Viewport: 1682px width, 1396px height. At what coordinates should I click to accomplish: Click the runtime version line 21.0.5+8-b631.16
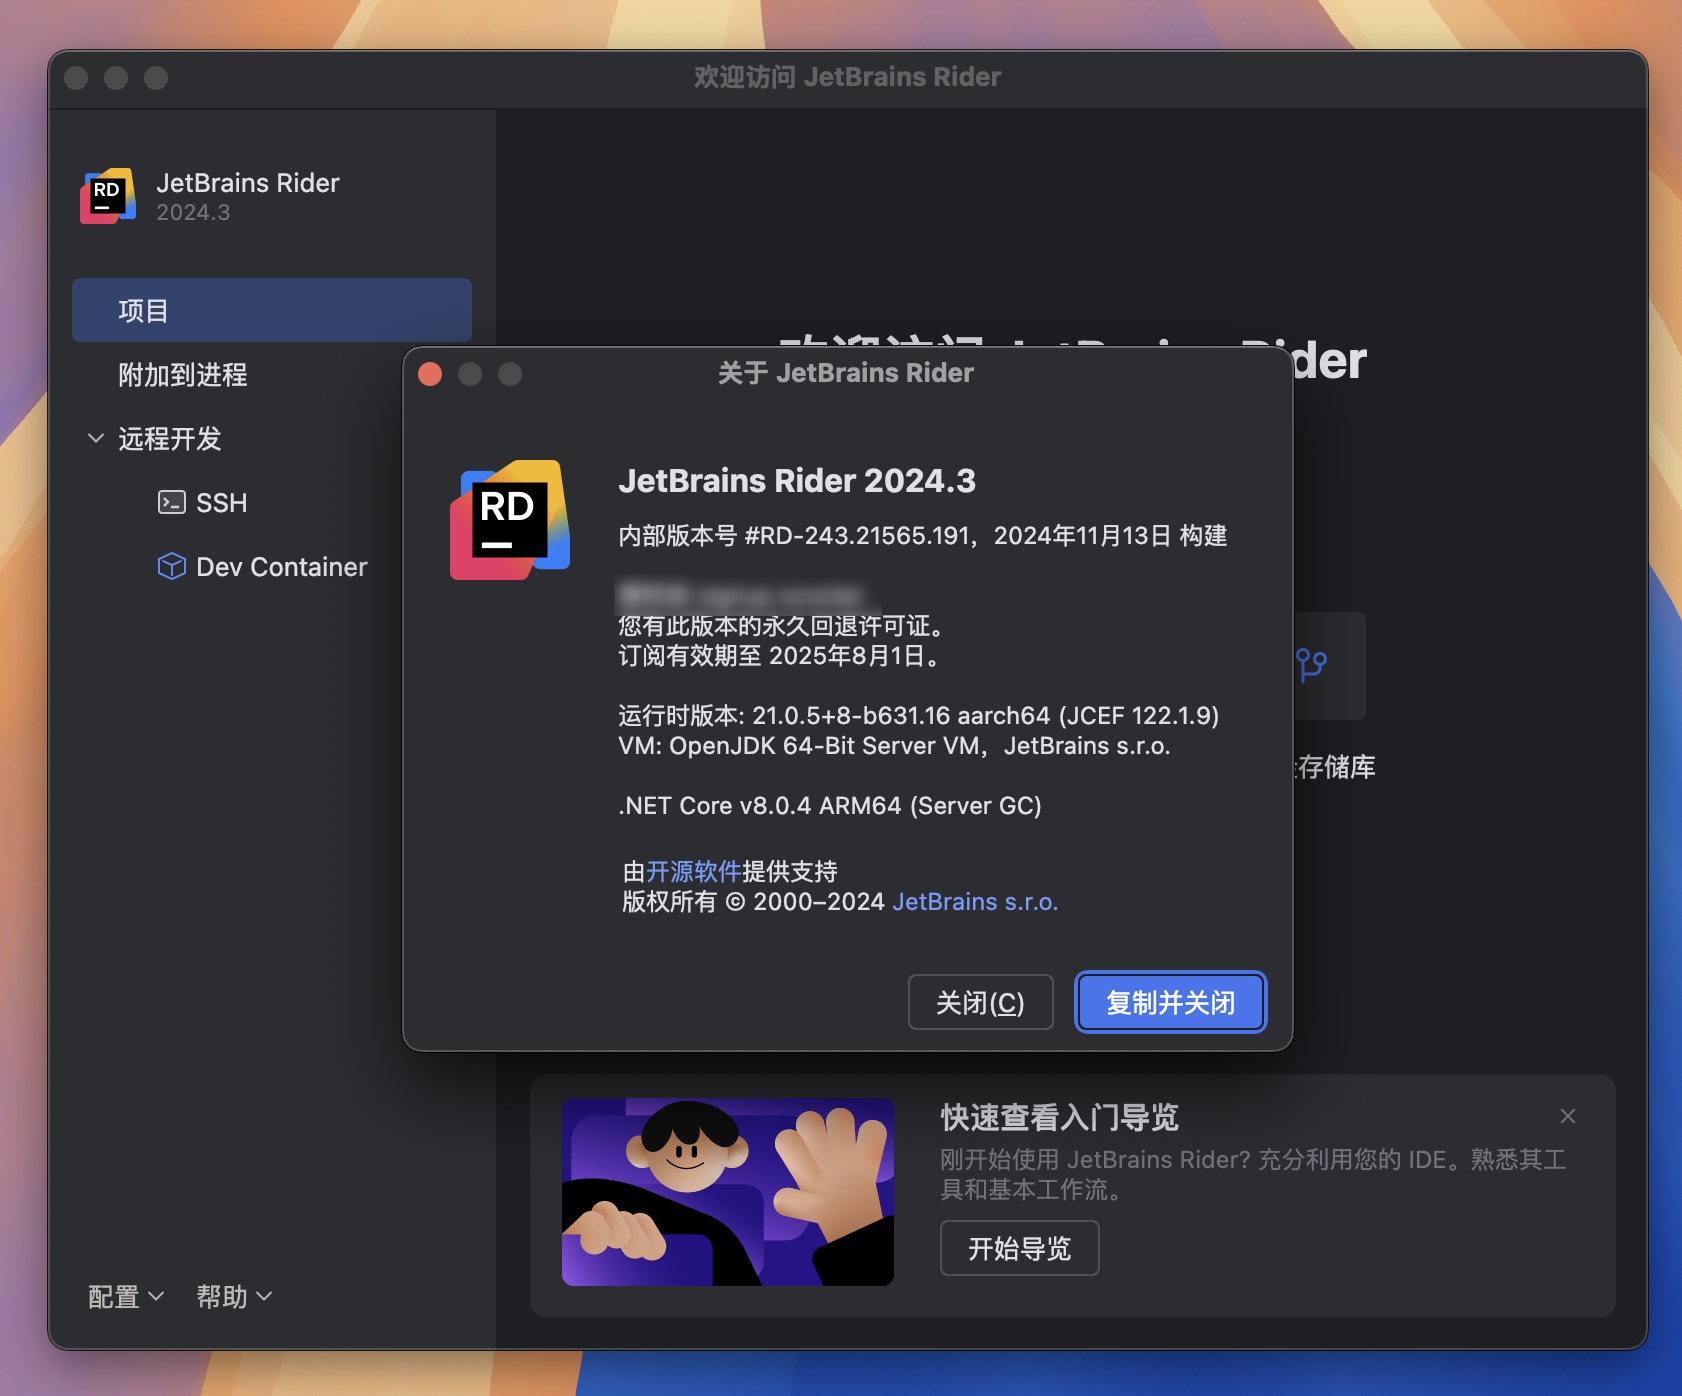(918, 716)
